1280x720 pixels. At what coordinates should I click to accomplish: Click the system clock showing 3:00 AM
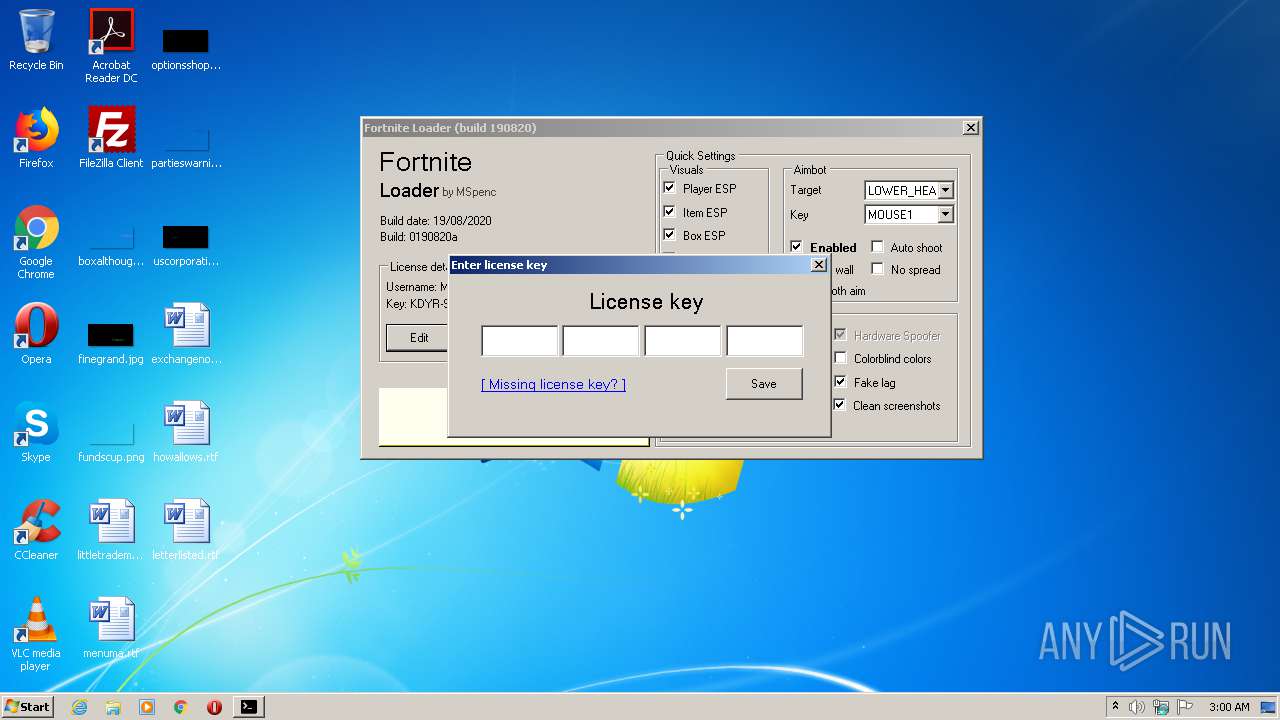1229,707
